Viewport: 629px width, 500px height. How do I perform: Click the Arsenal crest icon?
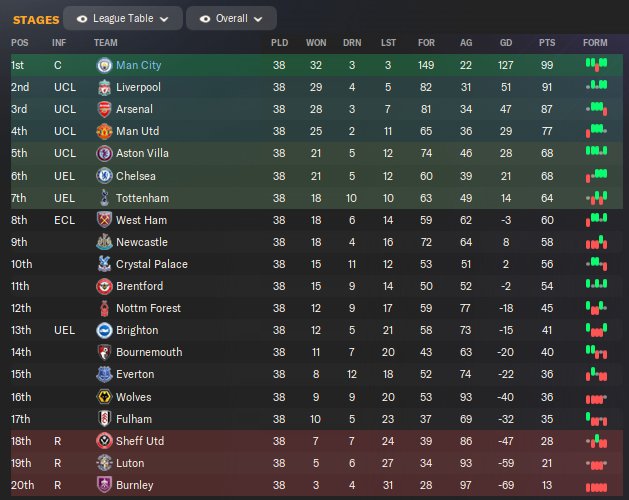click(104, 109)
